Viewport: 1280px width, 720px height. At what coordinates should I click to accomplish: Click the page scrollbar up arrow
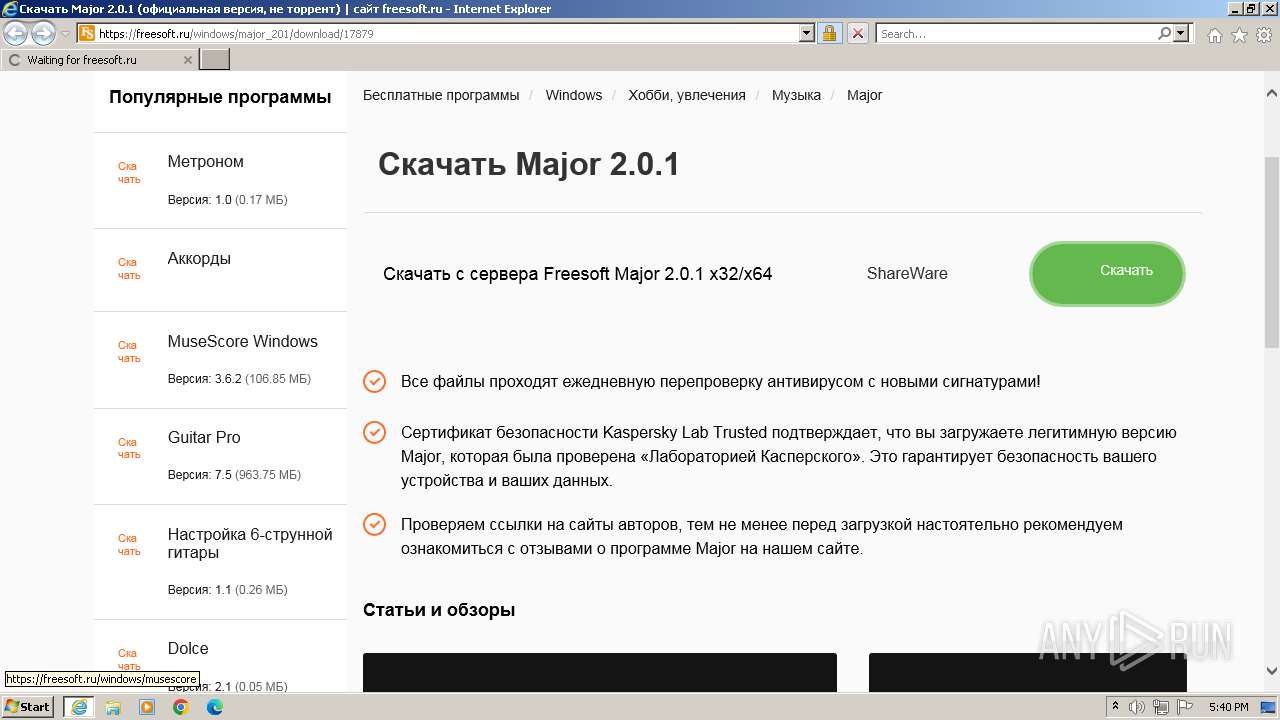[1272, 93]
